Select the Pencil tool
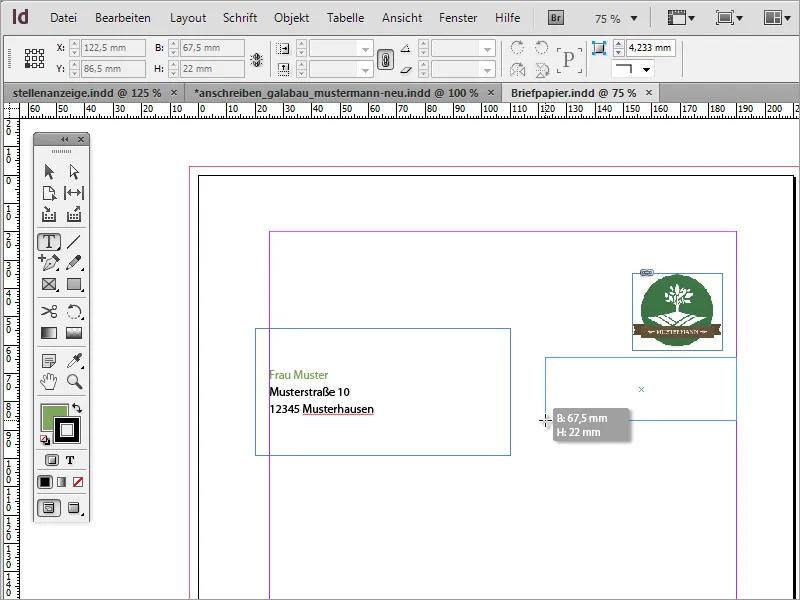800x600 pixels. point(74,263)
